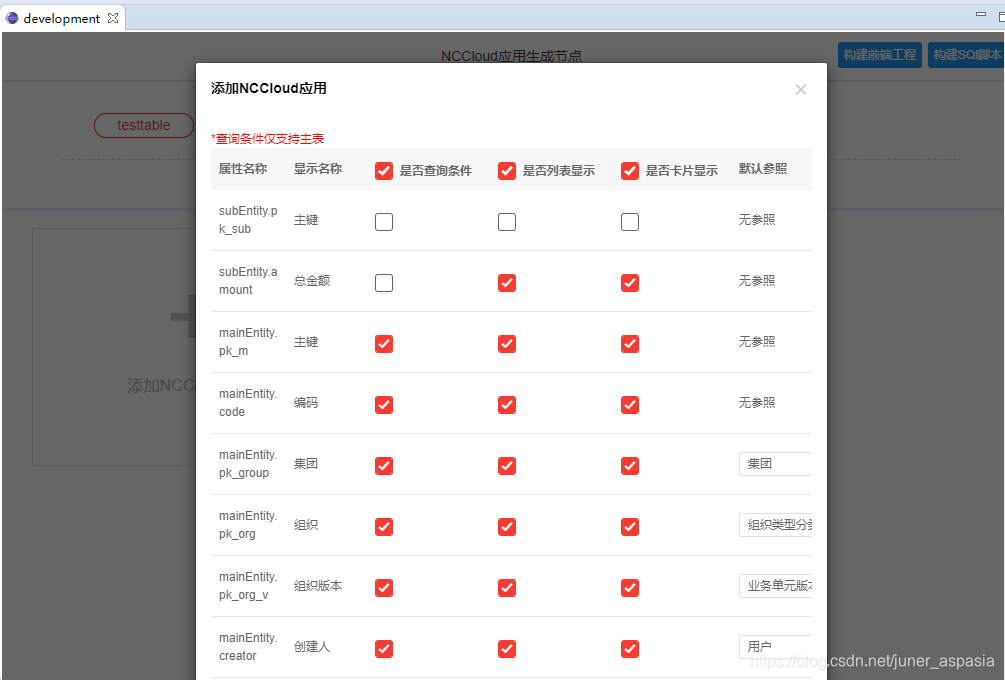Screen dimensions: 1005x680
Task: Select the testtable tag
Action: [x=144, y=125]
